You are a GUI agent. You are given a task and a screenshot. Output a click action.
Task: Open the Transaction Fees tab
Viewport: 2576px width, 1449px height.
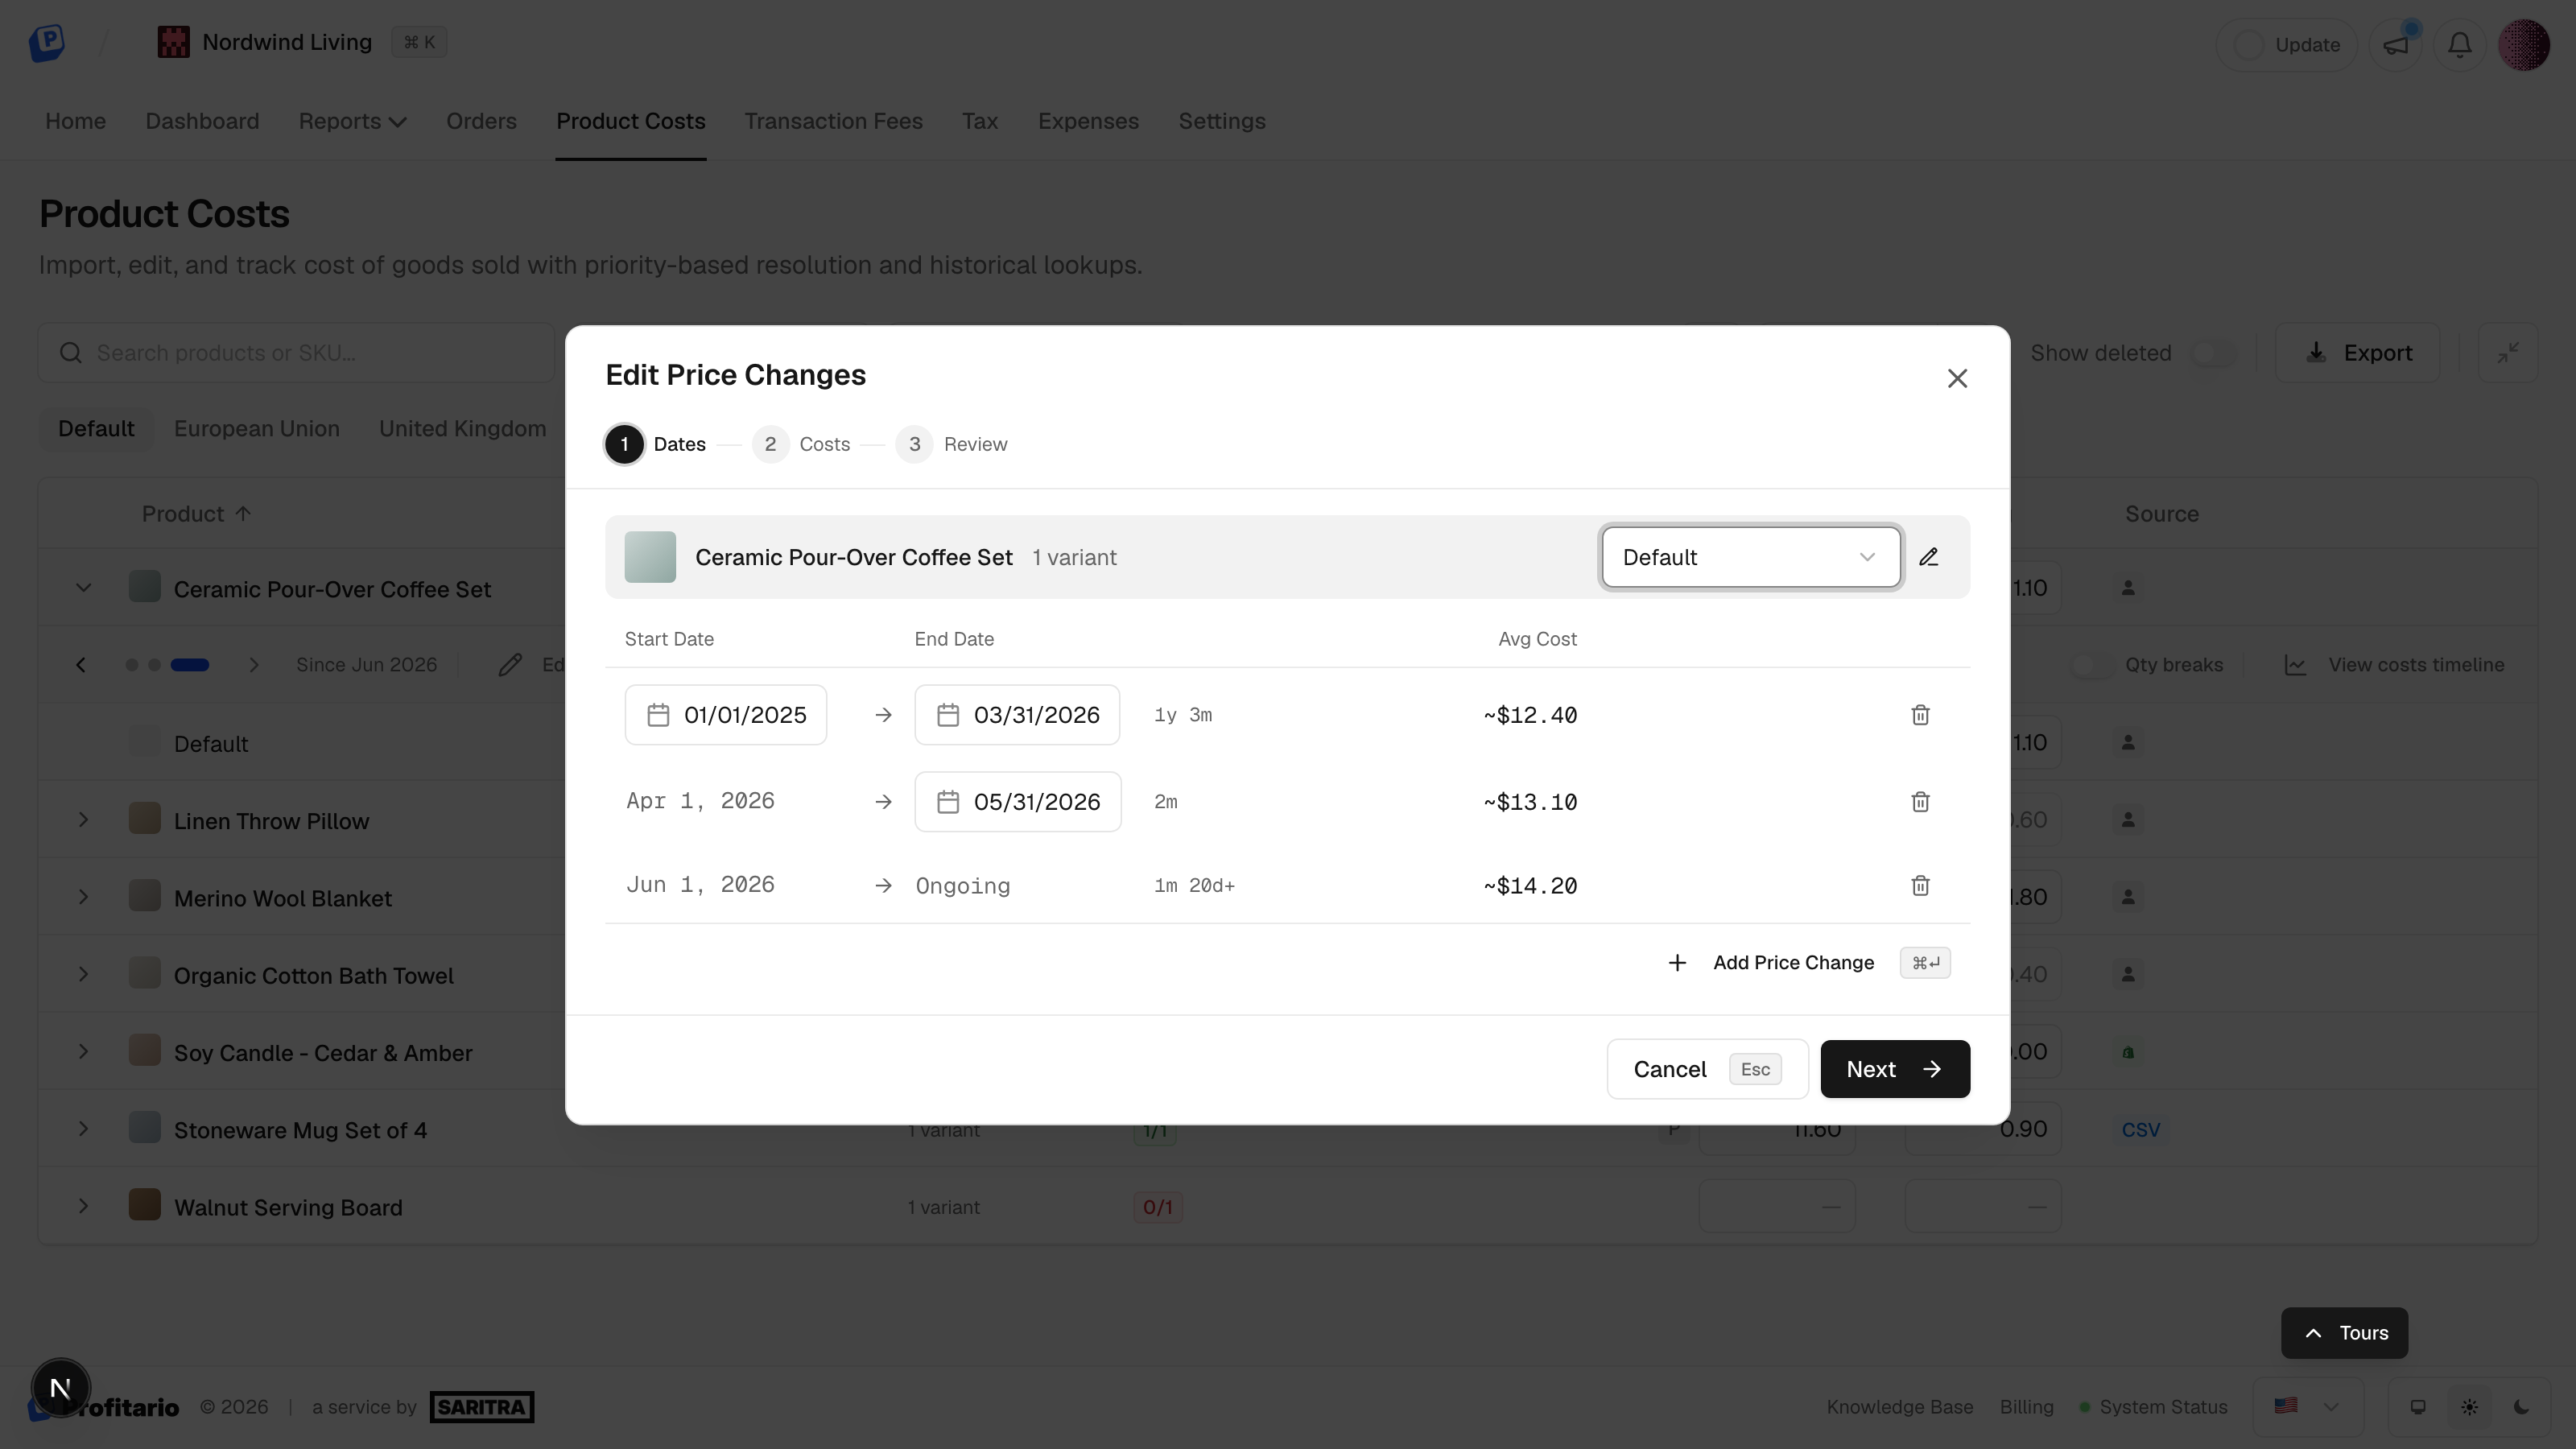click(833, 121)
